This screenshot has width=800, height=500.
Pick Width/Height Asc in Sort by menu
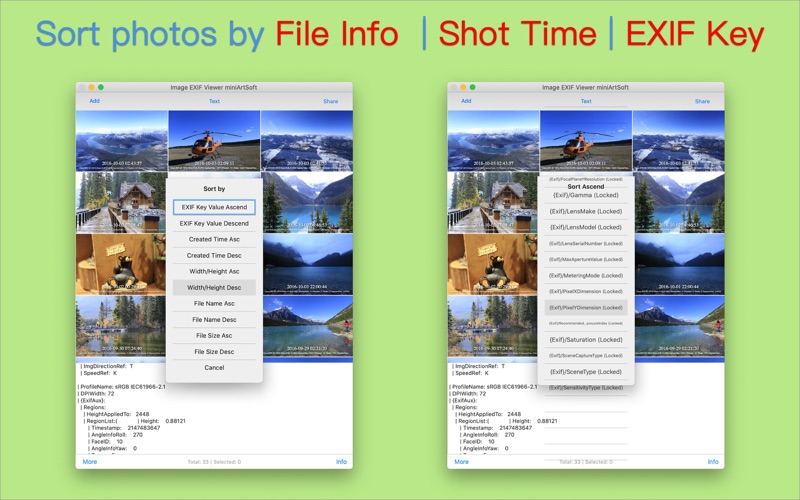click(214, 271)
